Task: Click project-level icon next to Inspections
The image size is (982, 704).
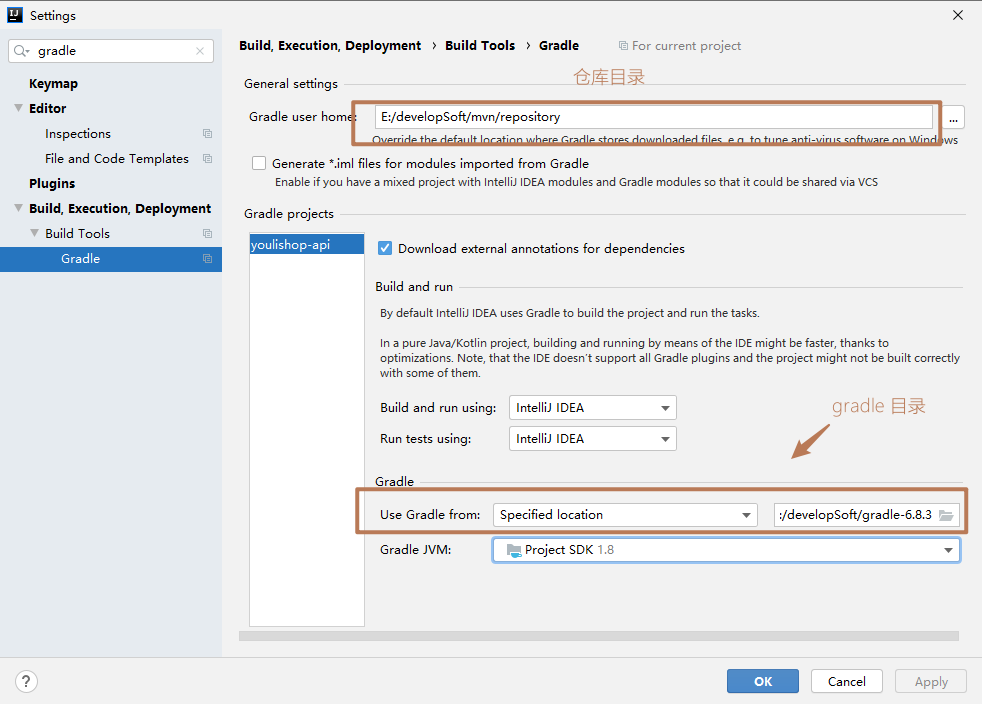Action: coord(207,133)
